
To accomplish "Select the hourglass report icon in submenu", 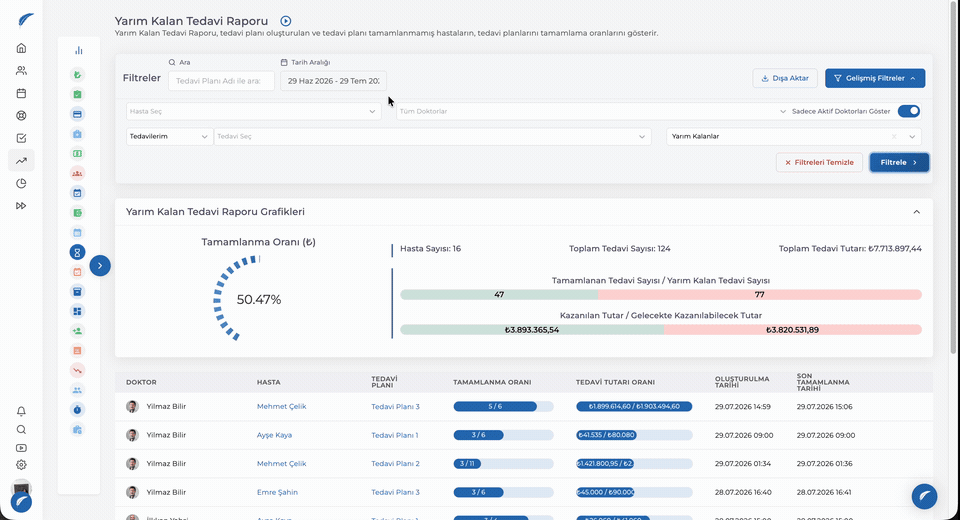I will (x=77, y=252).
